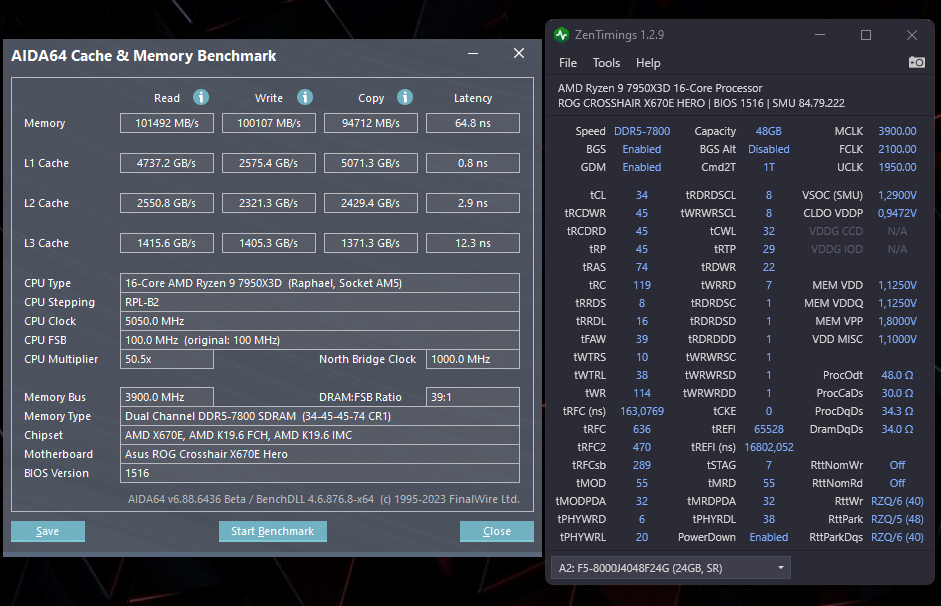Open the File menu in ZenTimings

click(x=568, y=63)
